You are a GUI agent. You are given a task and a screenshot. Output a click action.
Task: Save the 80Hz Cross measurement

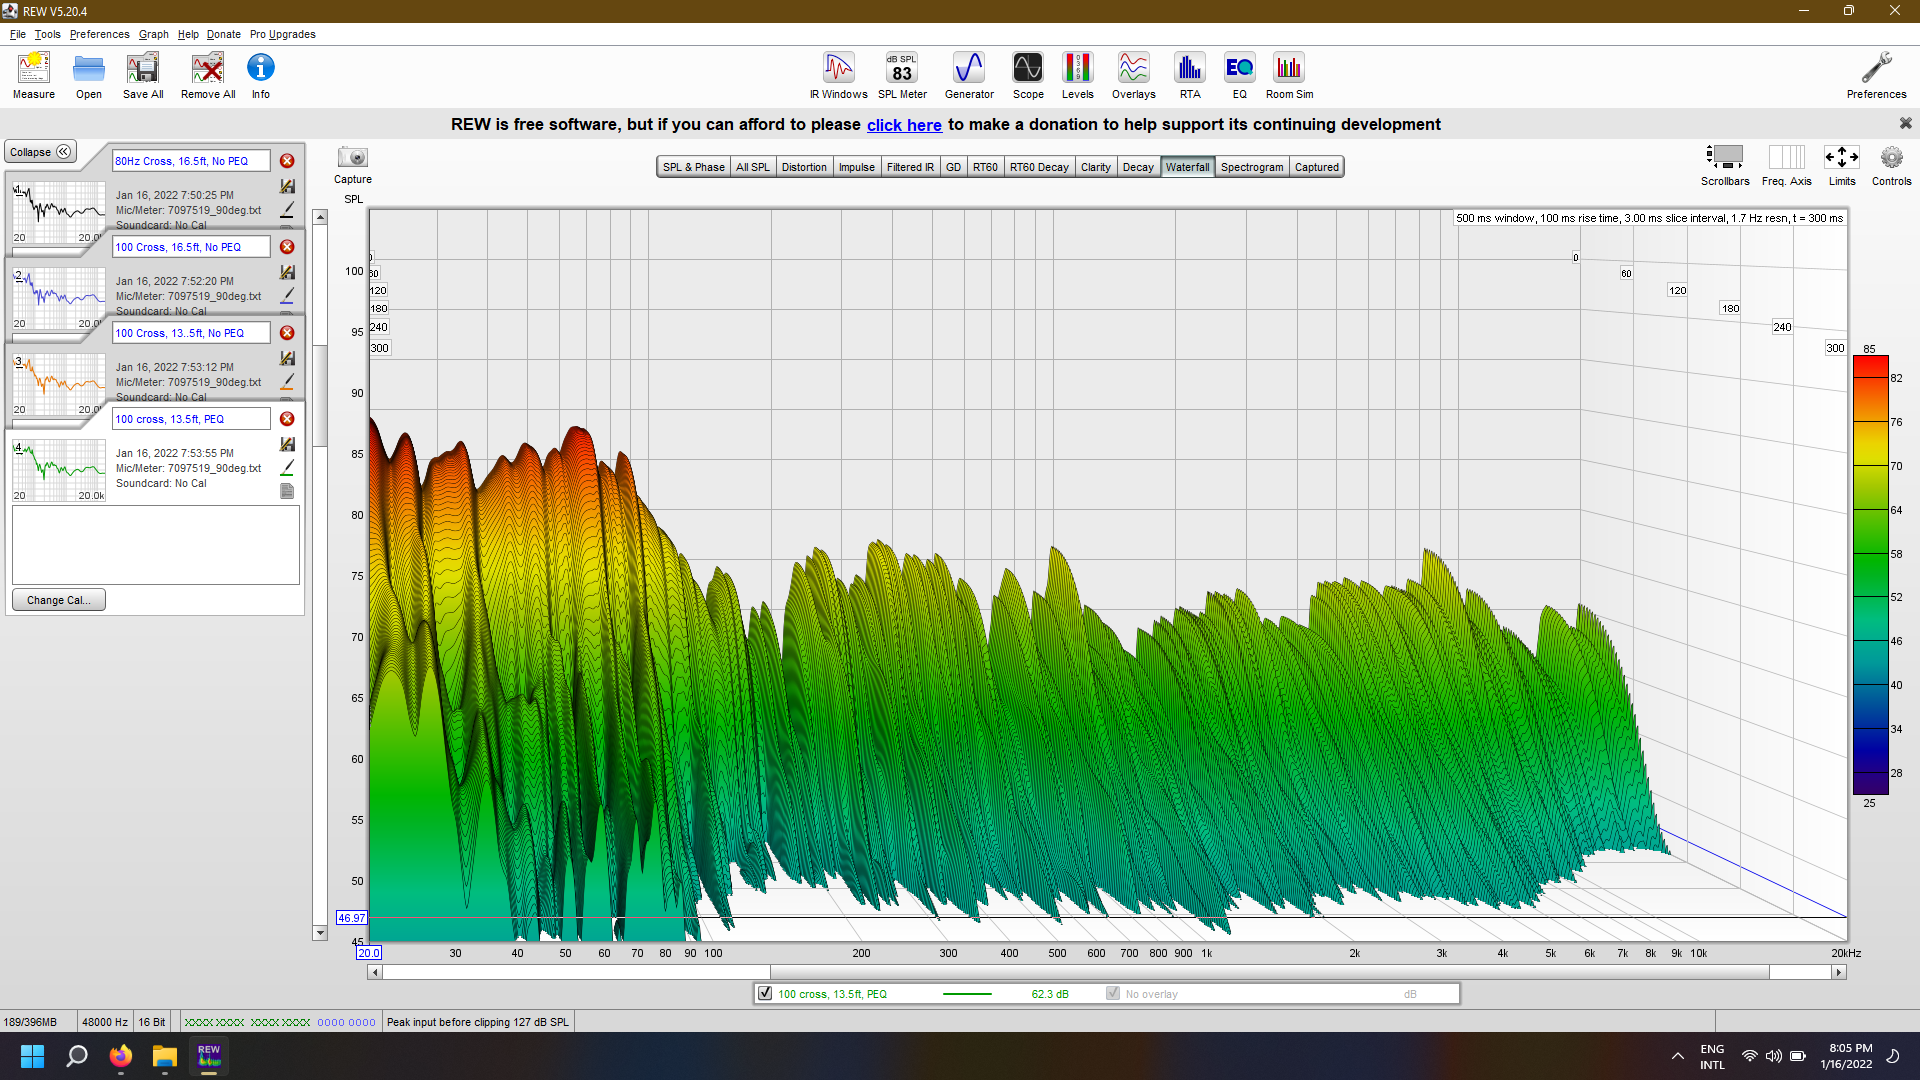(x=287, y=187)
